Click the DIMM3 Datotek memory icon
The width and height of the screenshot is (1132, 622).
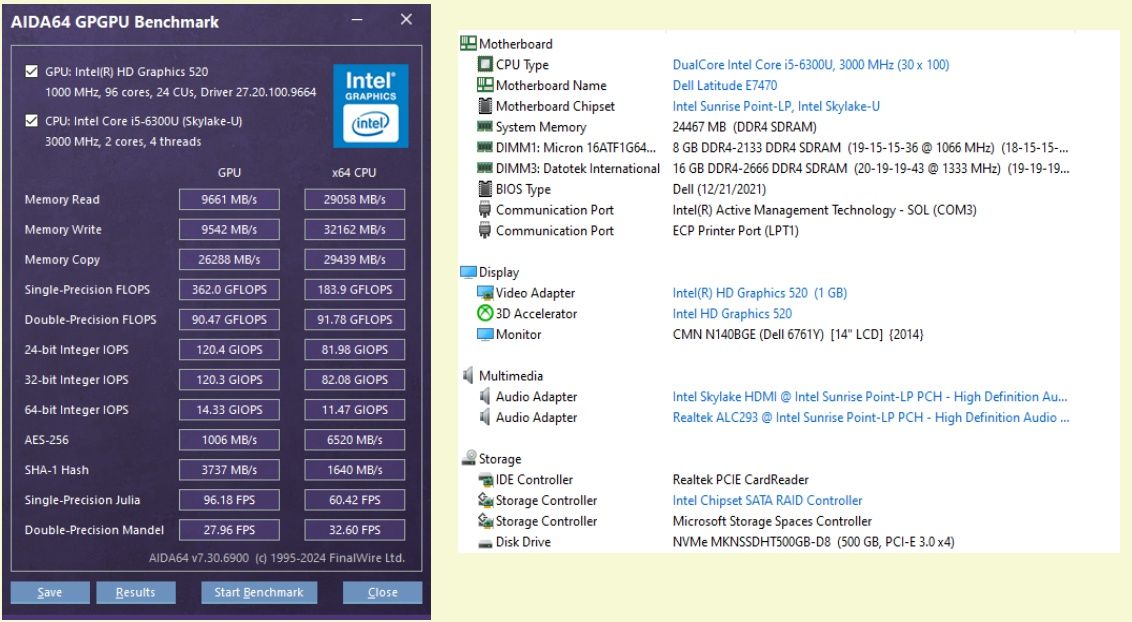coord(485,168)
